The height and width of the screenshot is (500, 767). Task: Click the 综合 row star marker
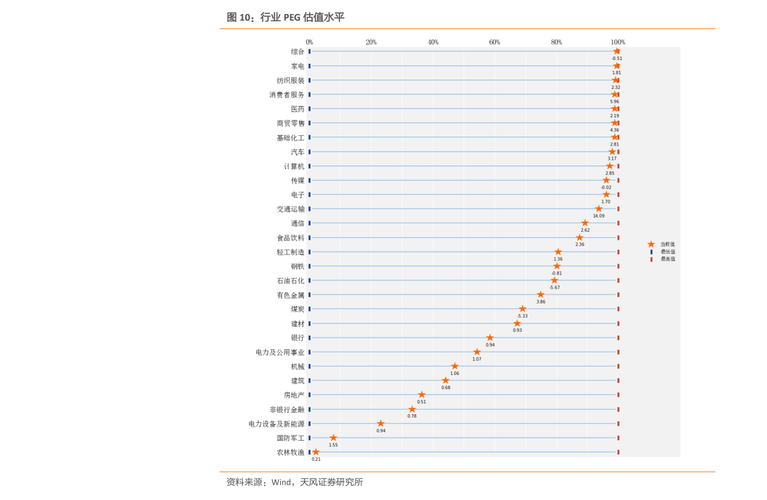point(617,51)
